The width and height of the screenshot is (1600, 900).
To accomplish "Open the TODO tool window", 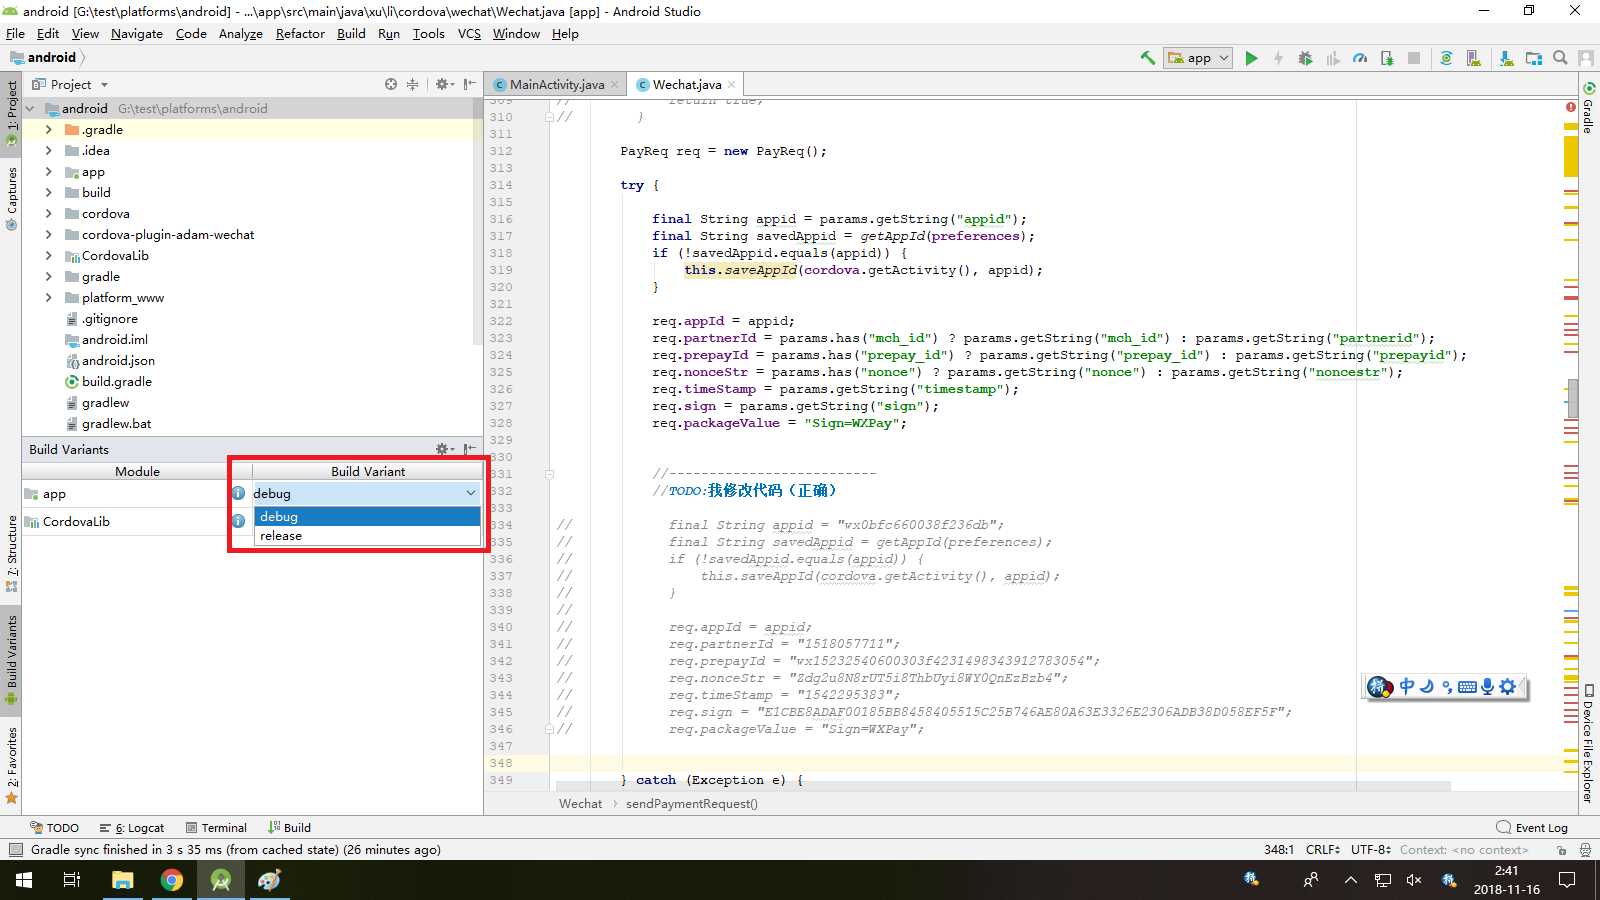I will pos(55,827).
